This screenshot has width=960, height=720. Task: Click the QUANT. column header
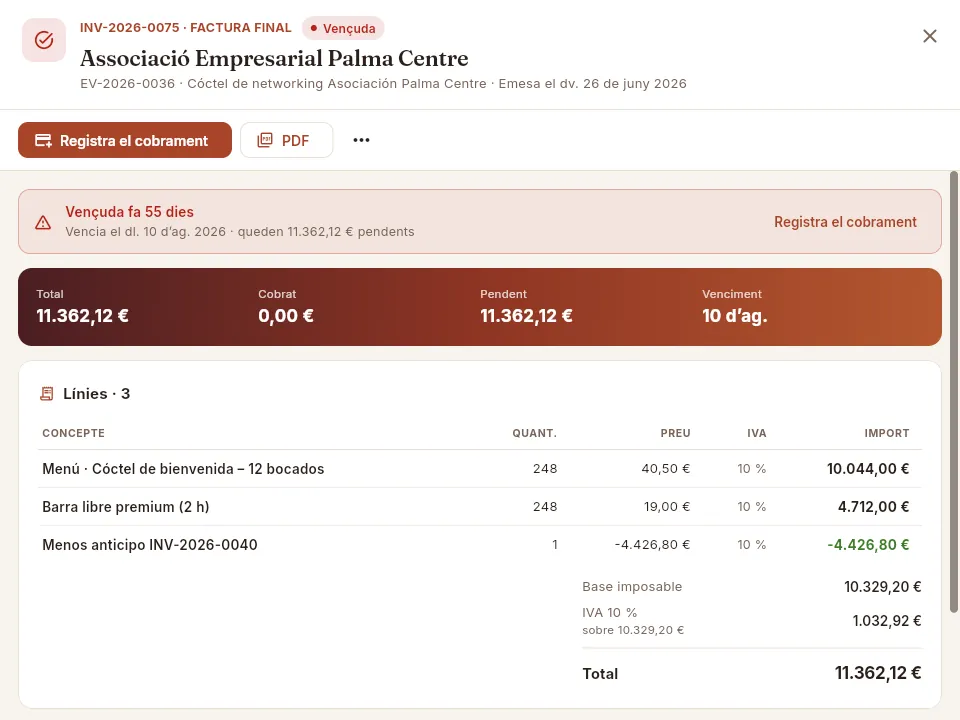pyautogui.click(x=534, y=433)
